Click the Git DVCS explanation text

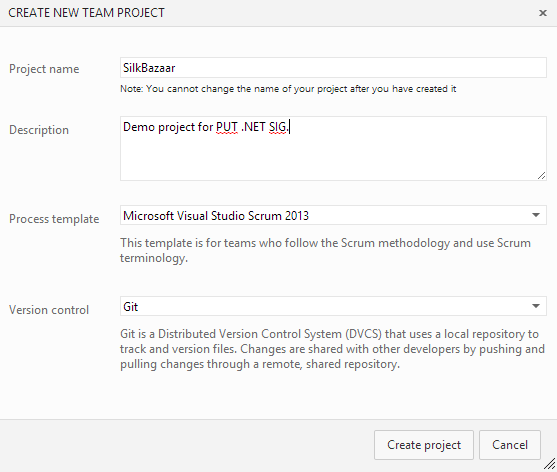click(332, 349)
